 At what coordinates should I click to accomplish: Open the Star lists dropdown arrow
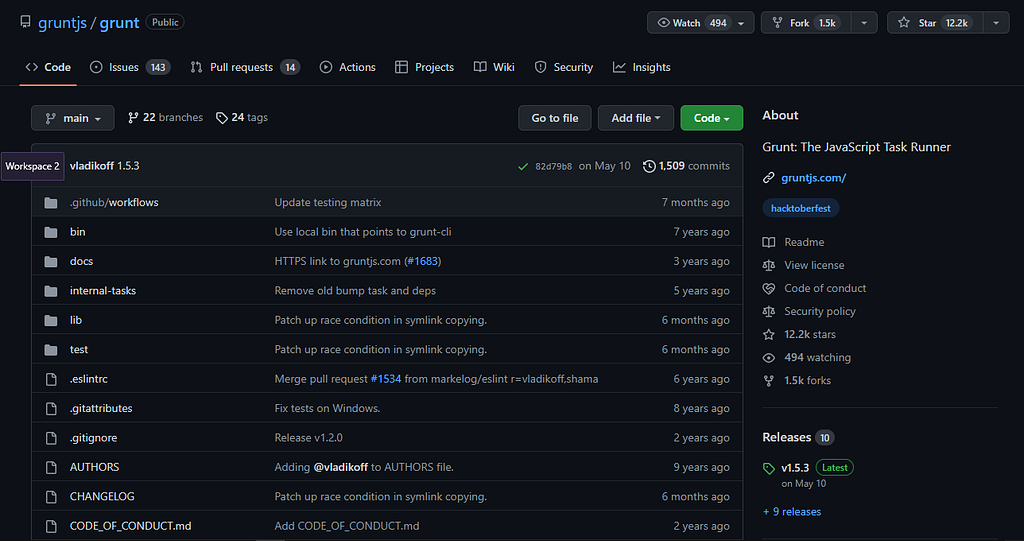(x=996, y=23)
